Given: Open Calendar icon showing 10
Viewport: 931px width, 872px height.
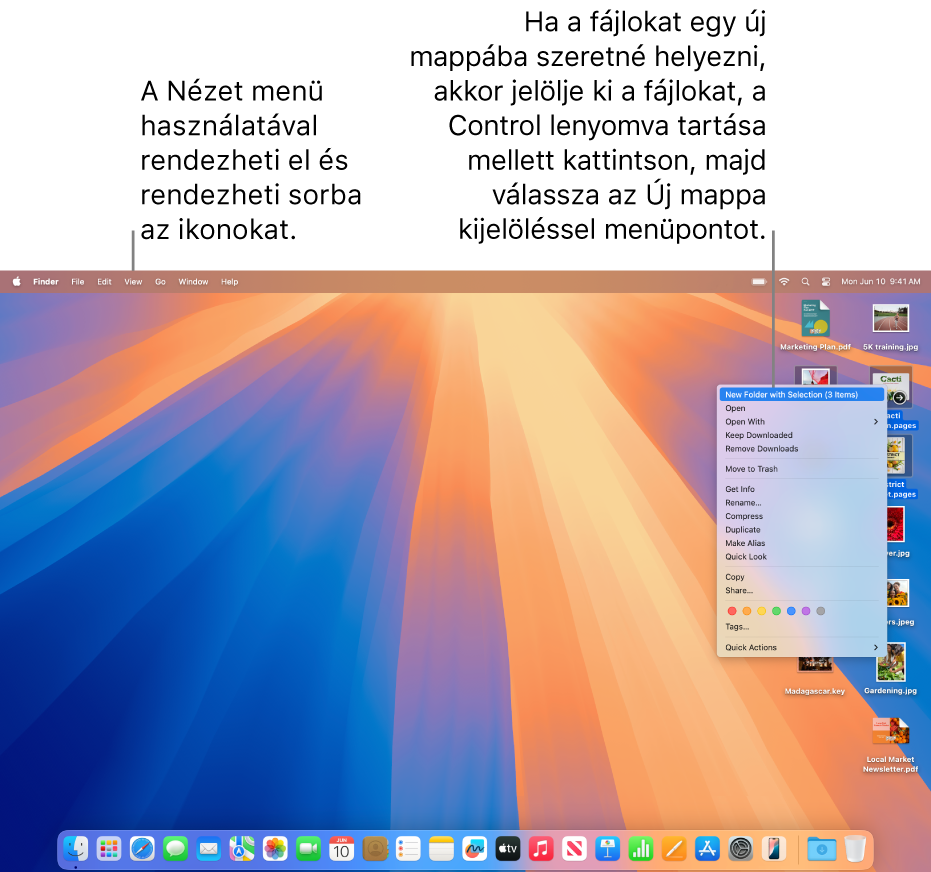Looking at the screenshot, I should [341, 849].
